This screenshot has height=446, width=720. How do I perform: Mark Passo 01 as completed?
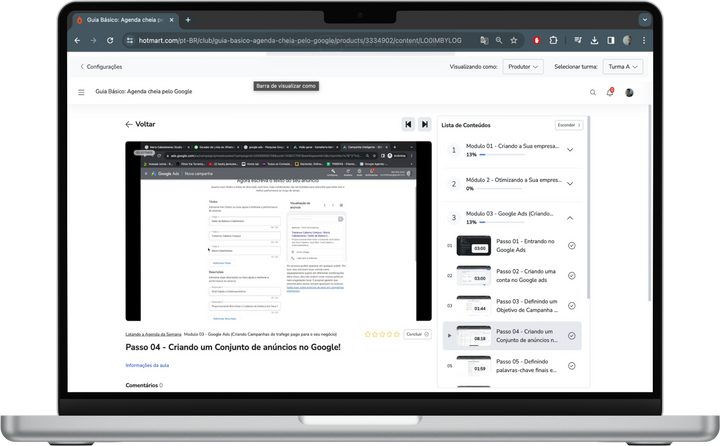point(571,246)
